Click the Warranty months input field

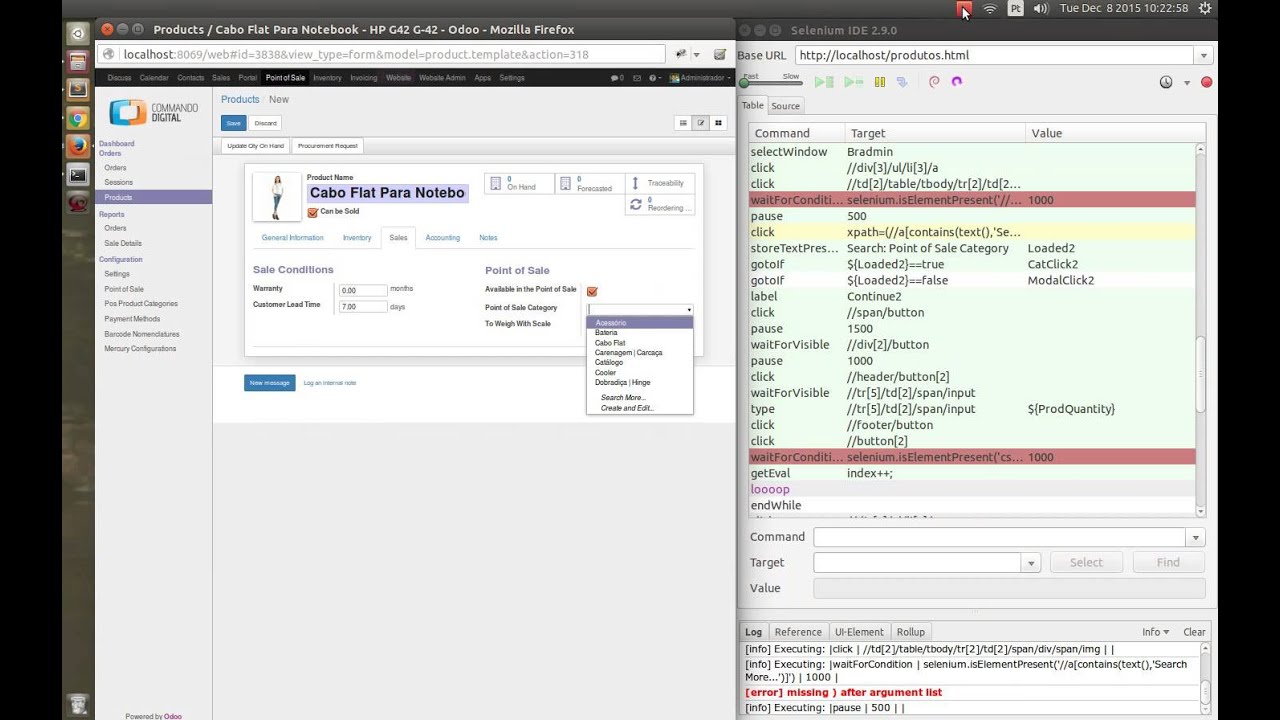click(363, 290)
